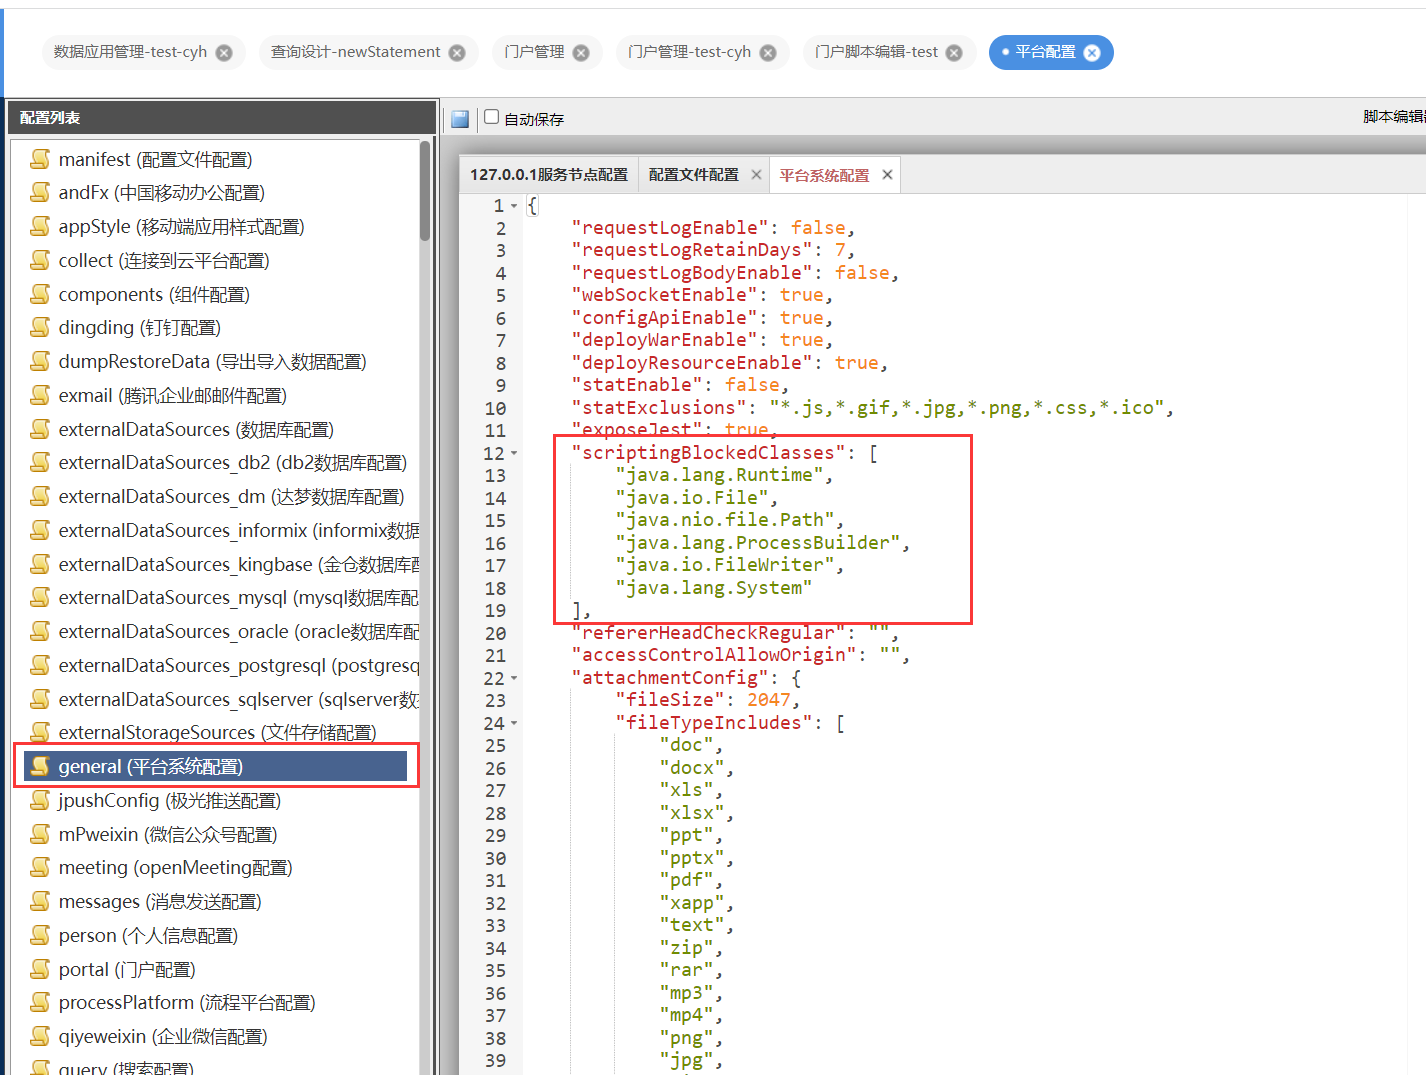Click the "requestLogRetainDays" value 7
The height and width of the screenshot is (1075, 1426).
[x=840, y=250]
